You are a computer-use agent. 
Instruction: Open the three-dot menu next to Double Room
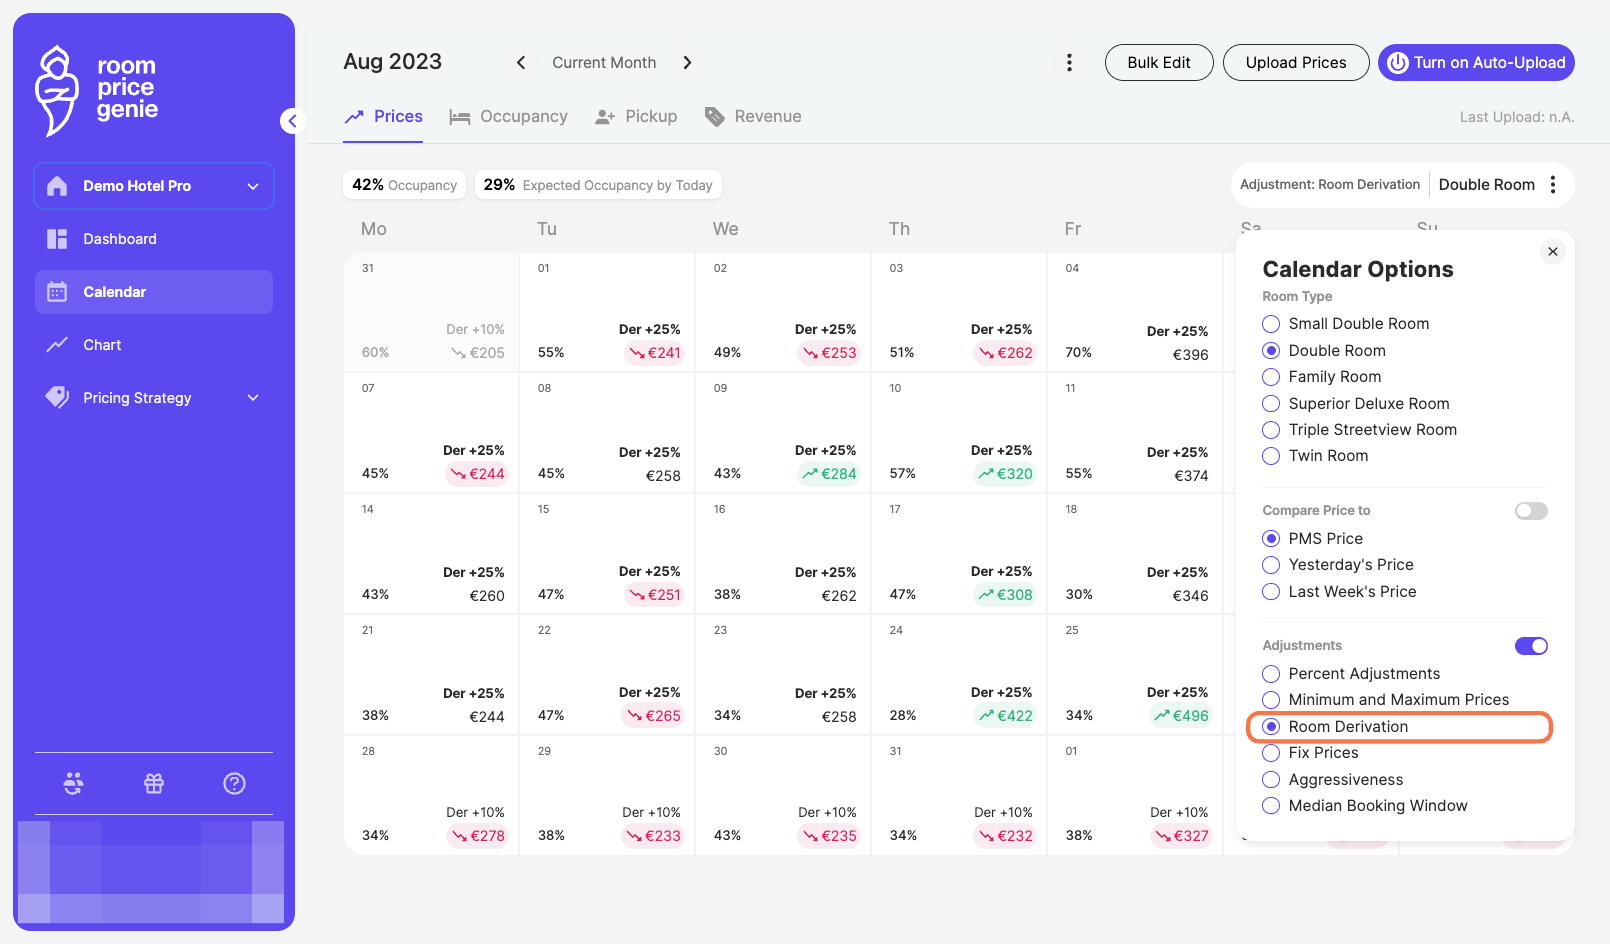click(1553, 184)
